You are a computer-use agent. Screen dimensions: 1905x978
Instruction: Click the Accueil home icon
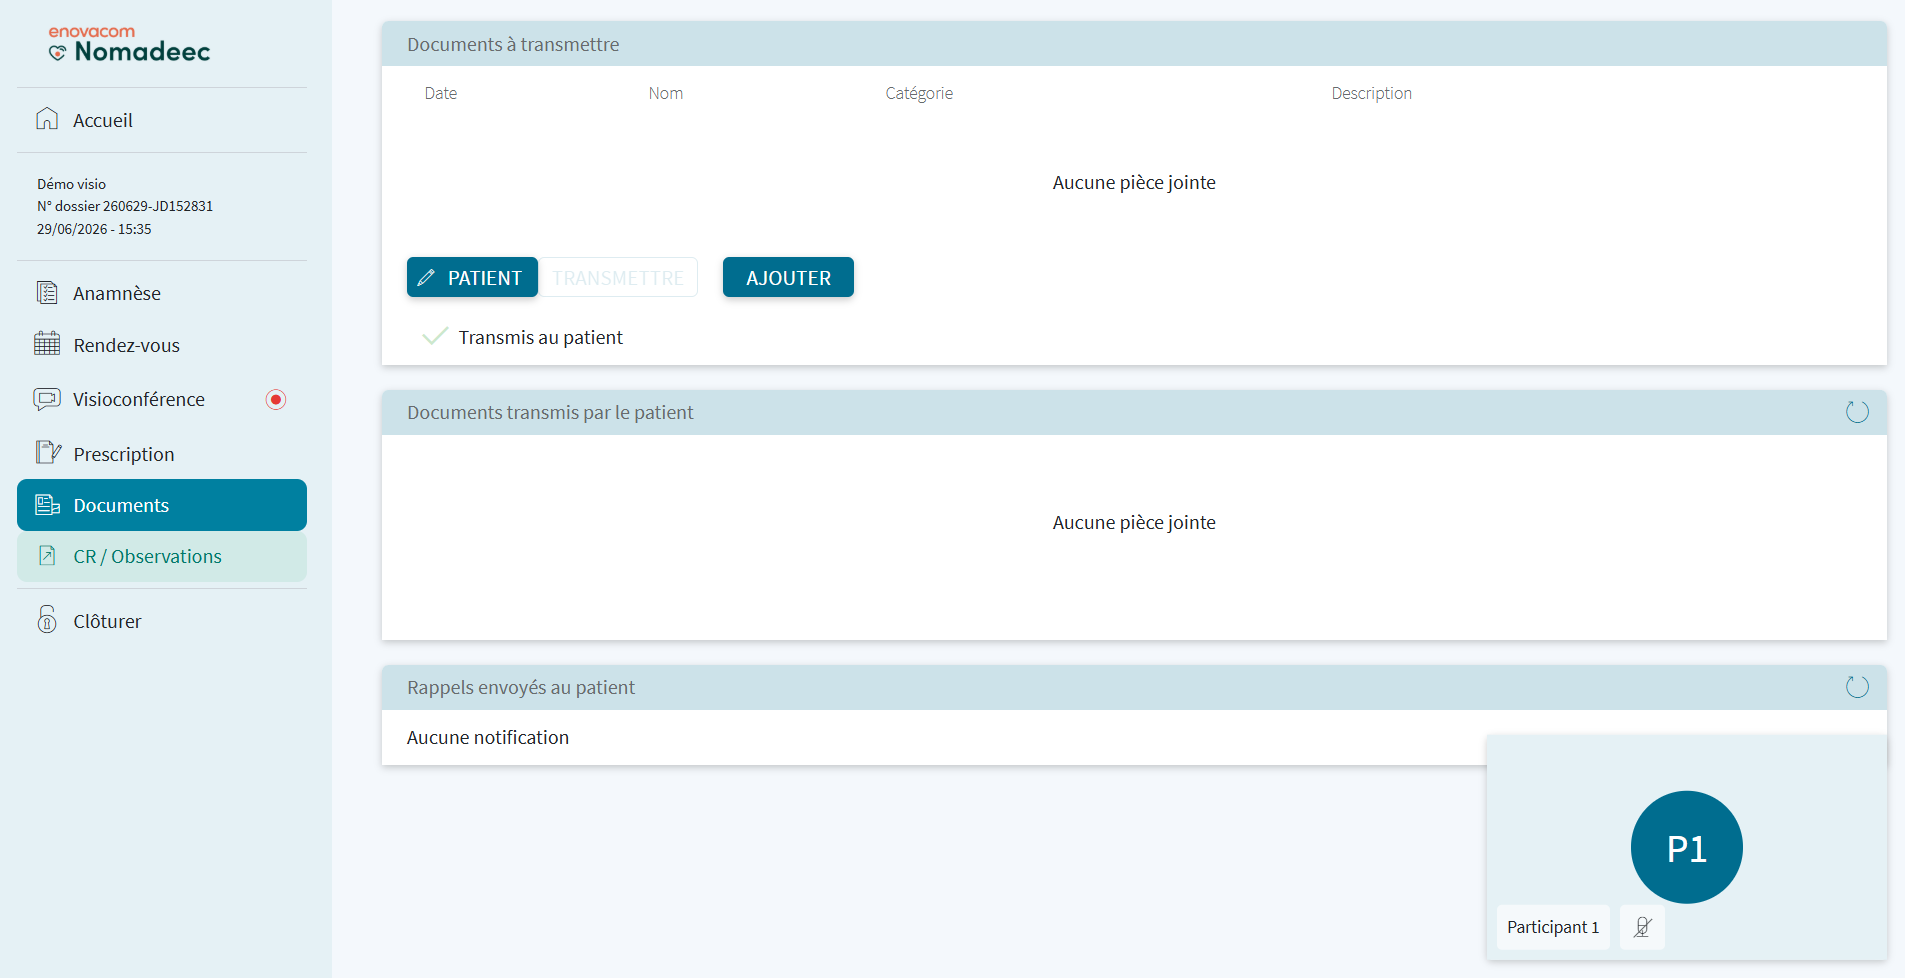pos(47,119)
